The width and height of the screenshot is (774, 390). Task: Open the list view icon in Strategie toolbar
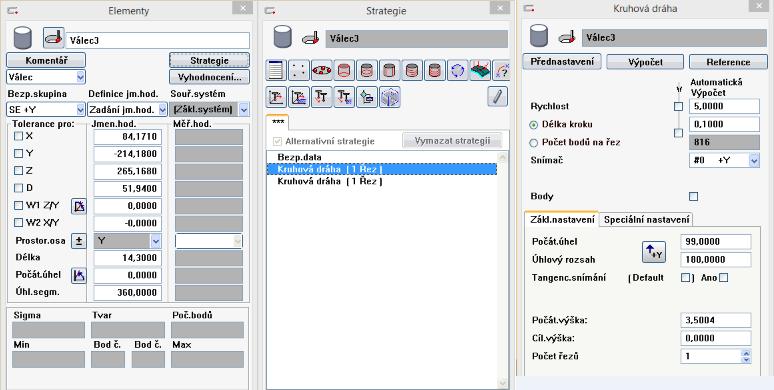276,71
